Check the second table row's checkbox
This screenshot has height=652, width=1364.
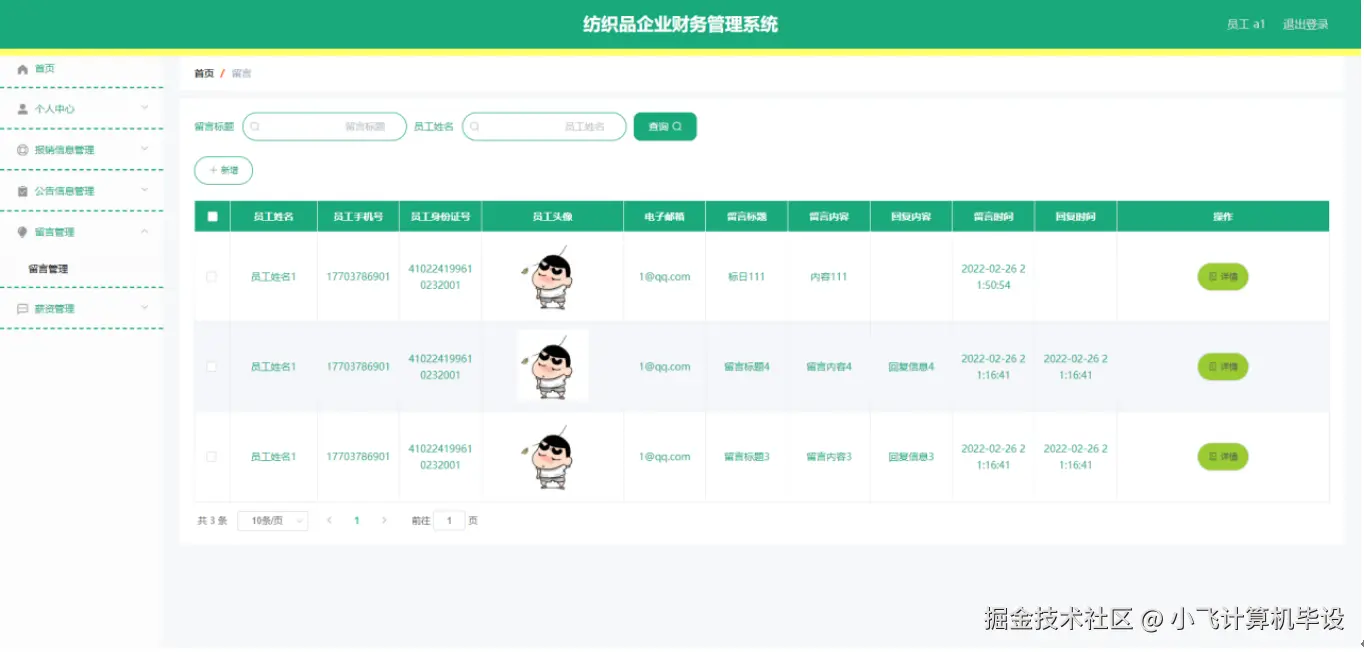click(x=211, y=366)
